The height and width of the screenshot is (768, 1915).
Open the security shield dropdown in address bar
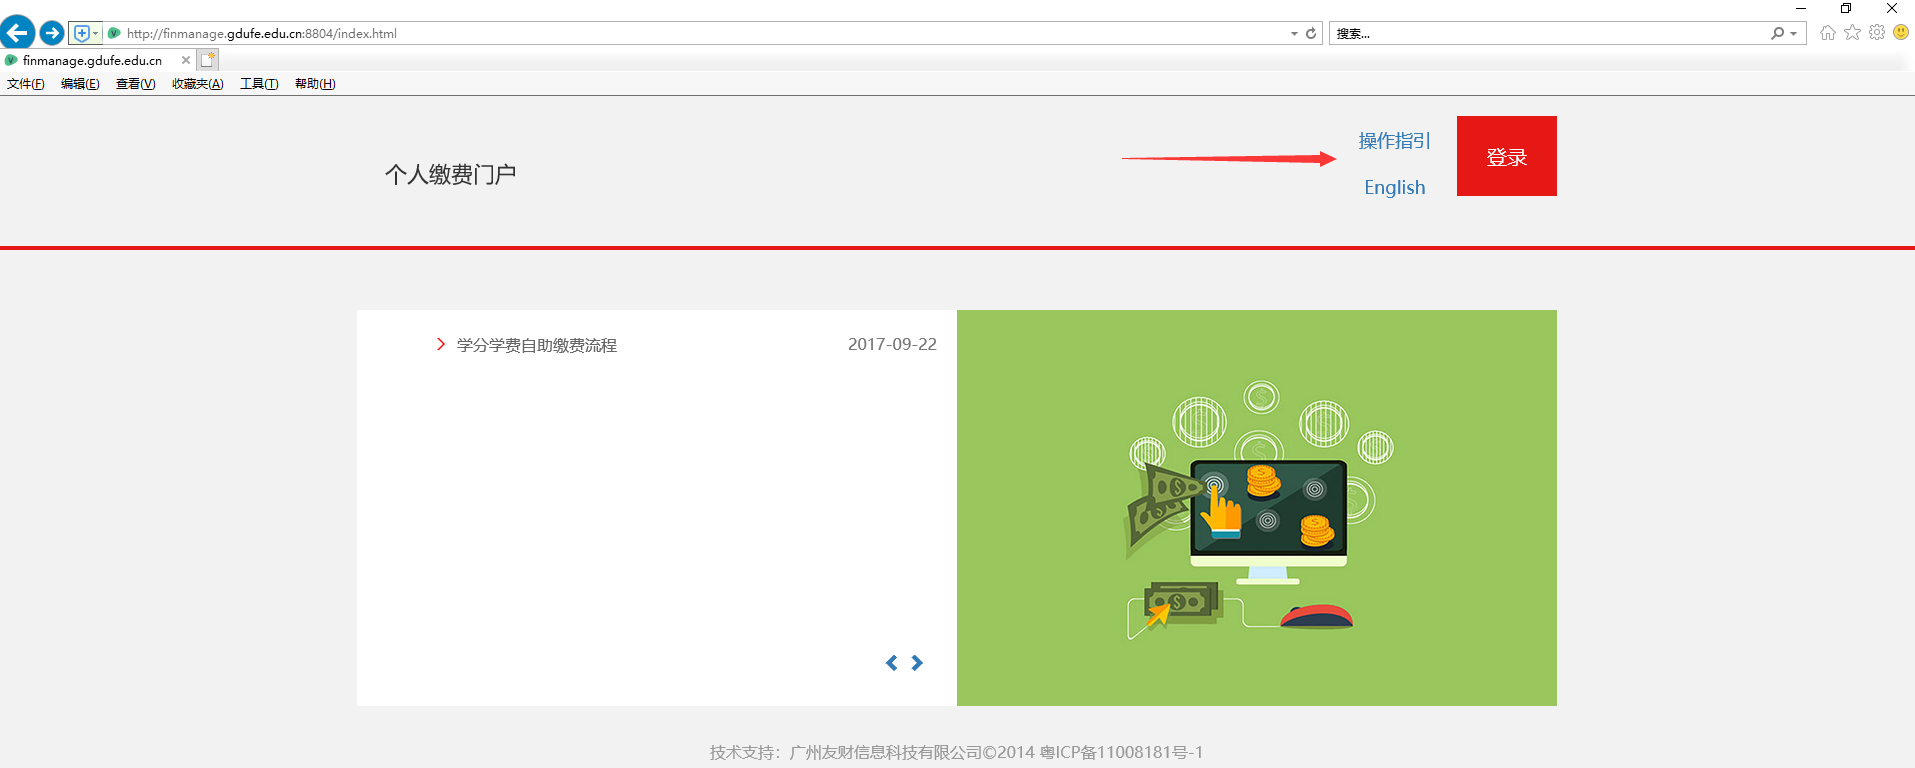(85, 33)
